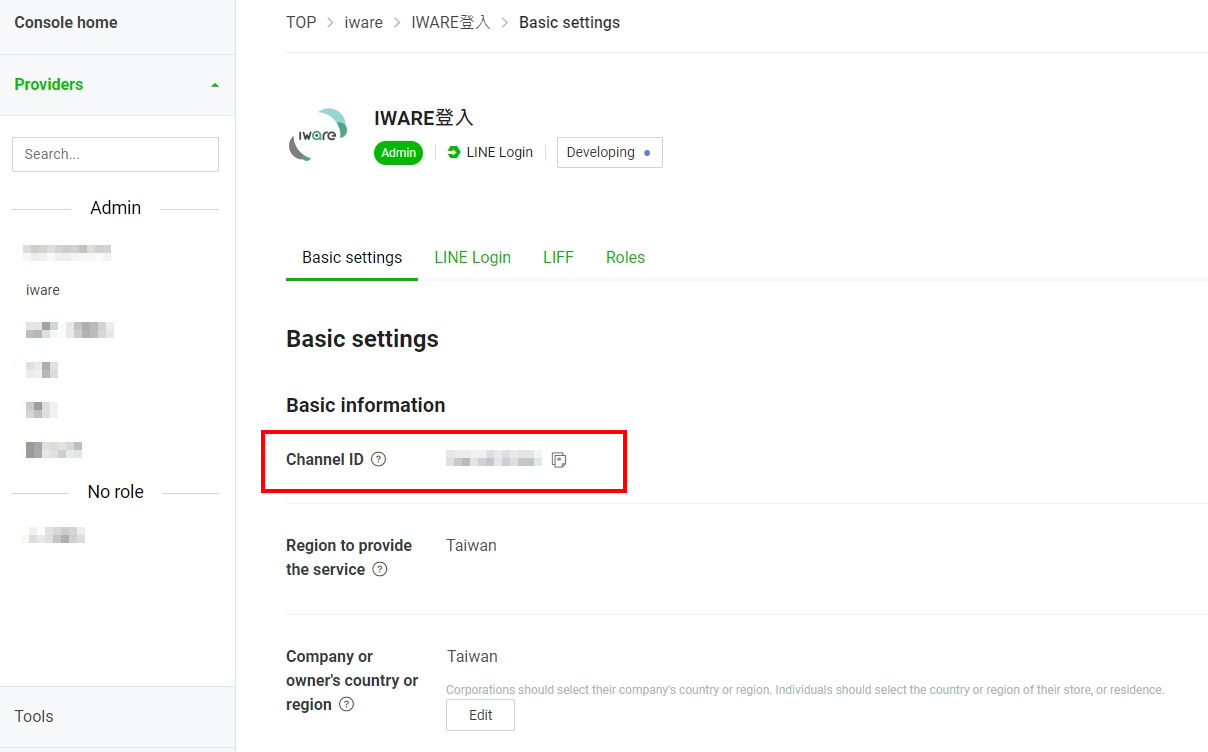
Task: Switch to the Basic settings tab
Action: tap(352, 257)
